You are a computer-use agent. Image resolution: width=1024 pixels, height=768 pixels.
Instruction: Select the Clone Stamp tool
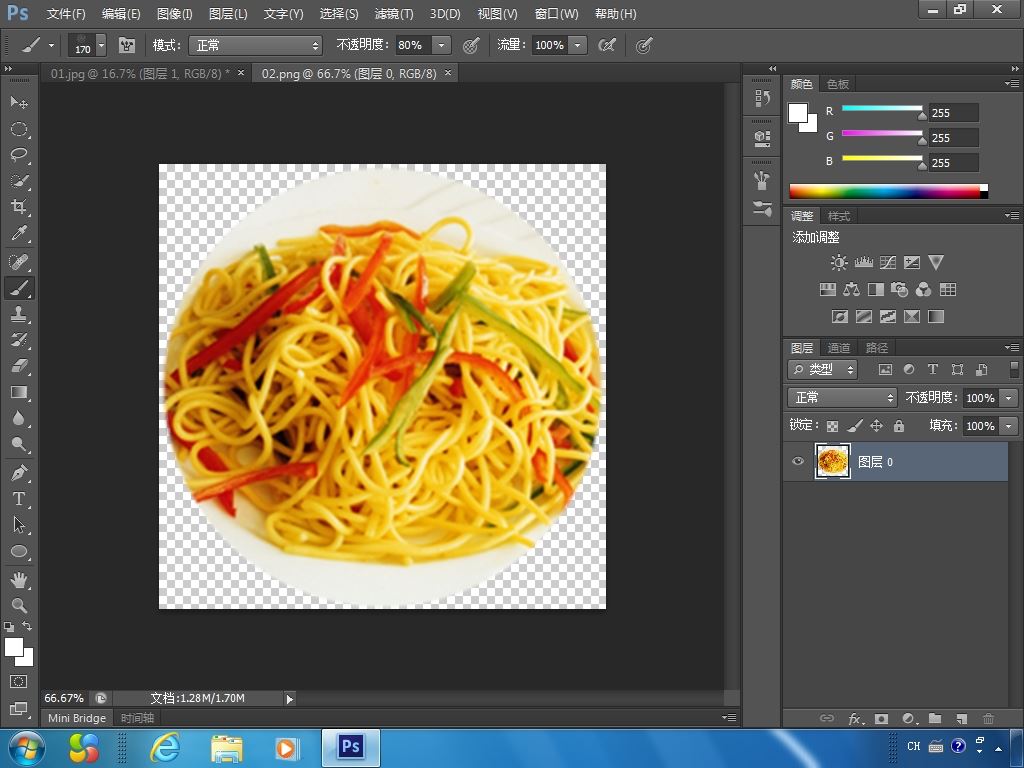[x=19, y=314]
